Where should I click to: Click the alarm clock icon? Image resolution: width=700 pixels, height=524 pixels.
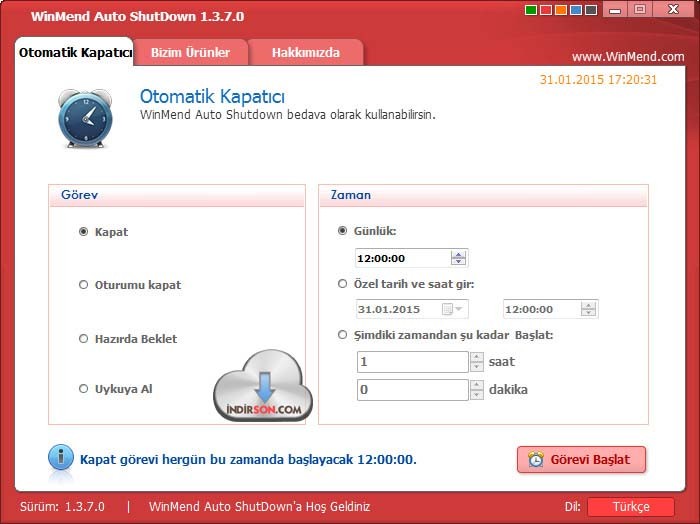[85, 118]
